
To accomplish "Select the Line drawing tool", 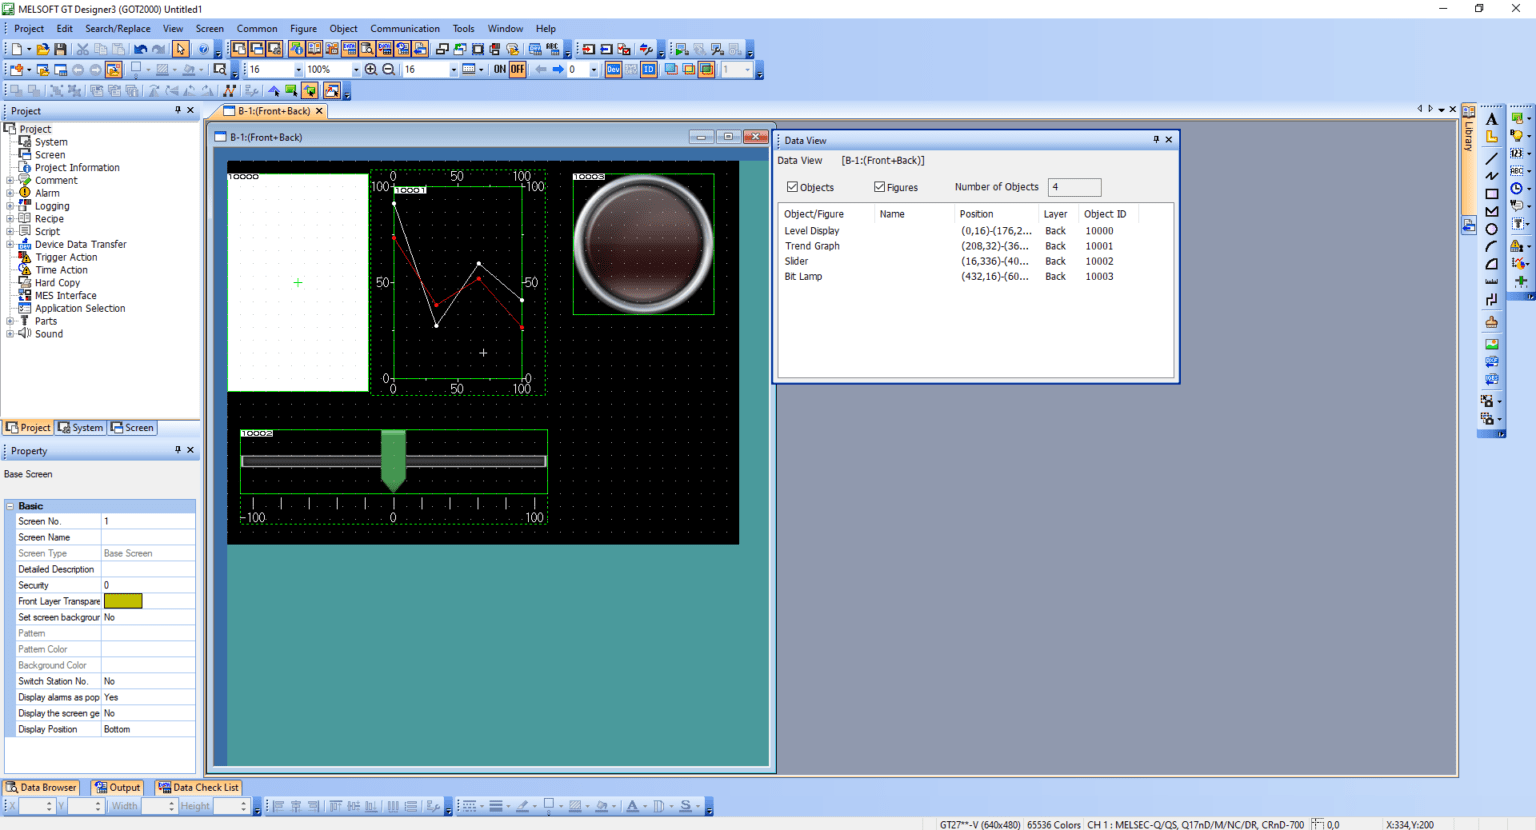I will 1491,156.
